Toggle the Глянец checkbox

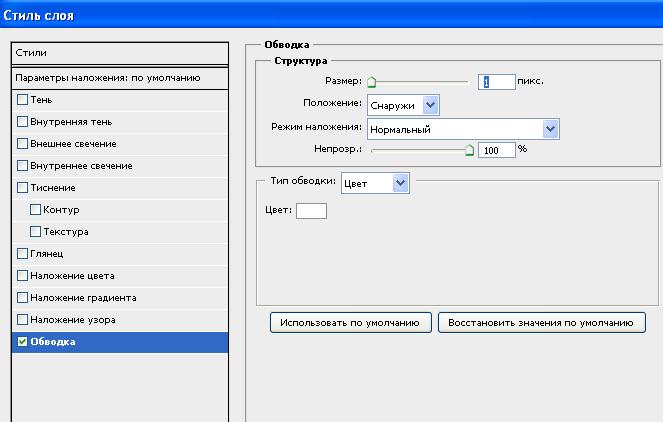[22, 254]
